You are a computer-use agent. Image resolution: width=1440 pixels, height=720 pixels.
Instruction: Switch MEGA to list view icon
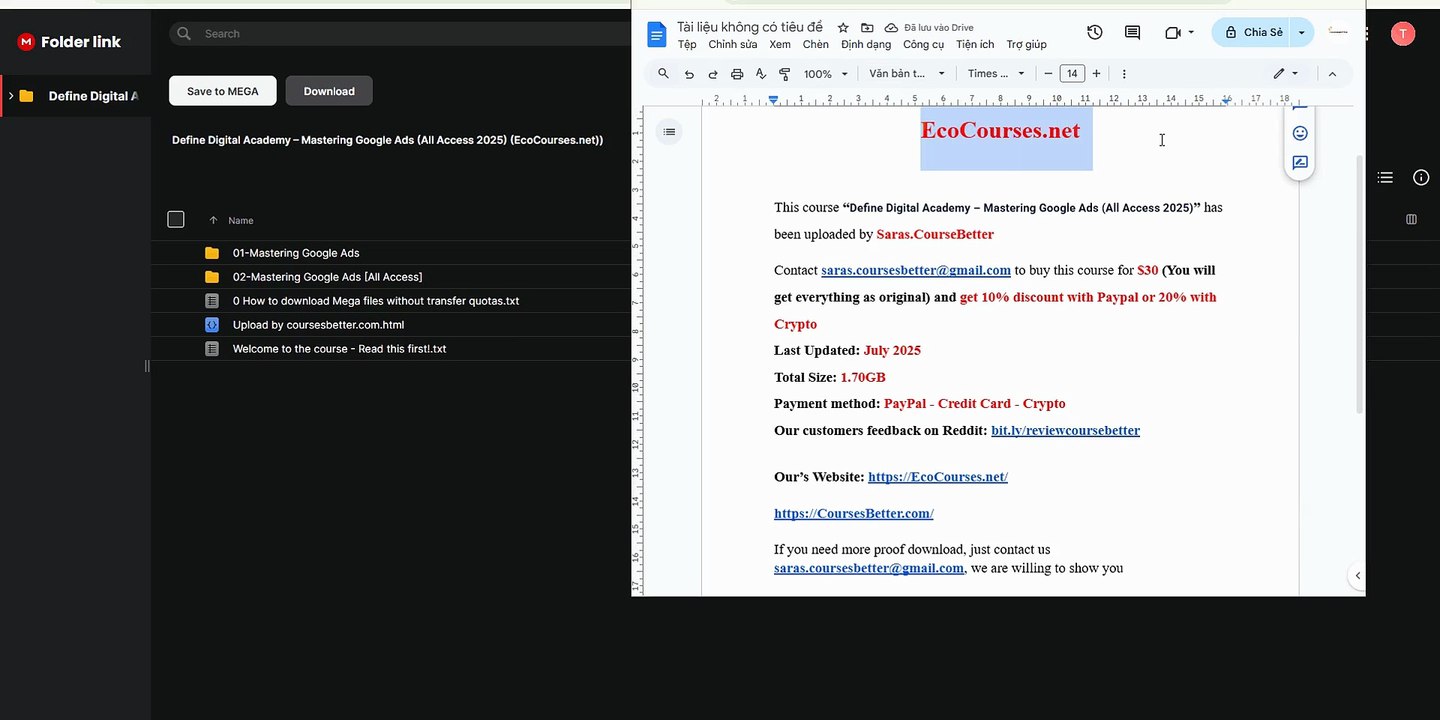pyautogui.click(x=1385, y=177)
